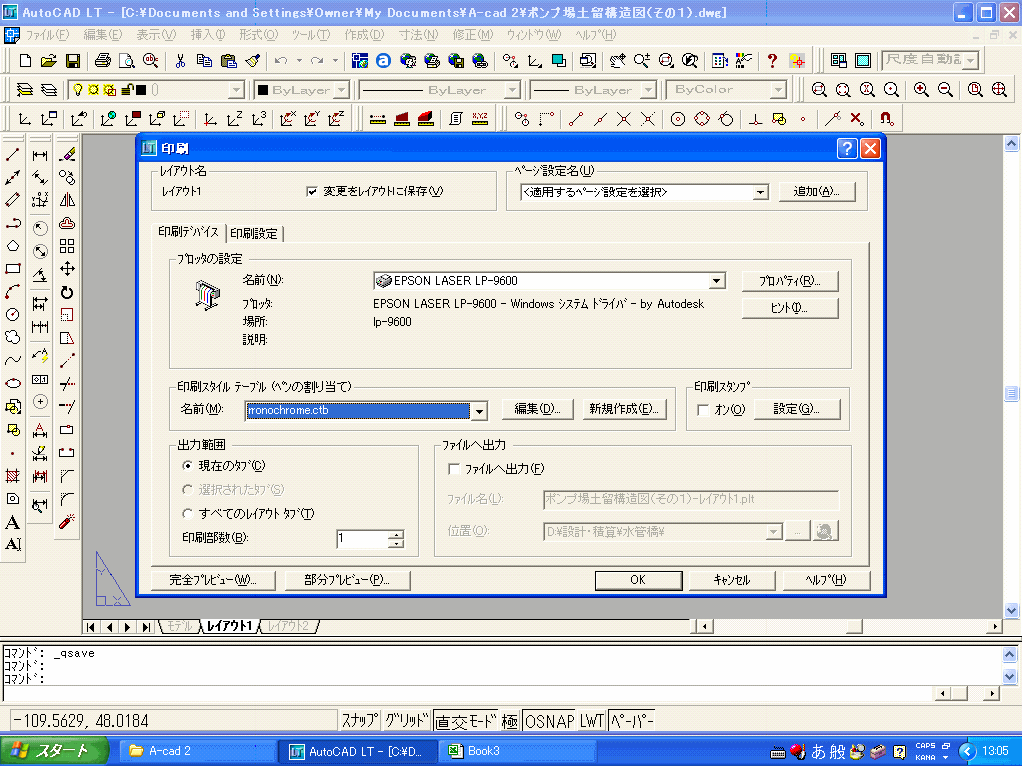Switch to the 印刷設定 tab
The height and width of the screenshot is (767, 1023).
pos(254,233)
